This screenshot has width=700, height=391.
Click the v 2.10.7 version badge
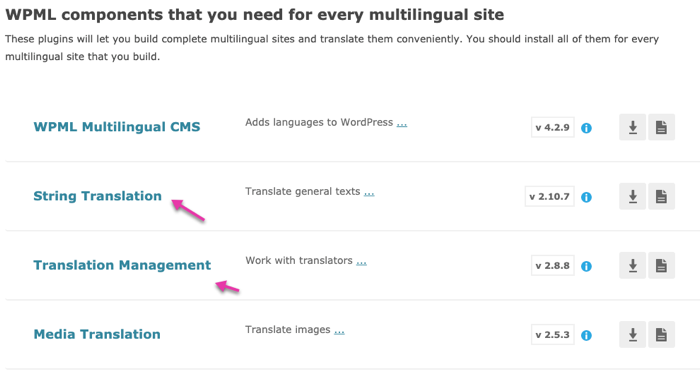(550, 197)
